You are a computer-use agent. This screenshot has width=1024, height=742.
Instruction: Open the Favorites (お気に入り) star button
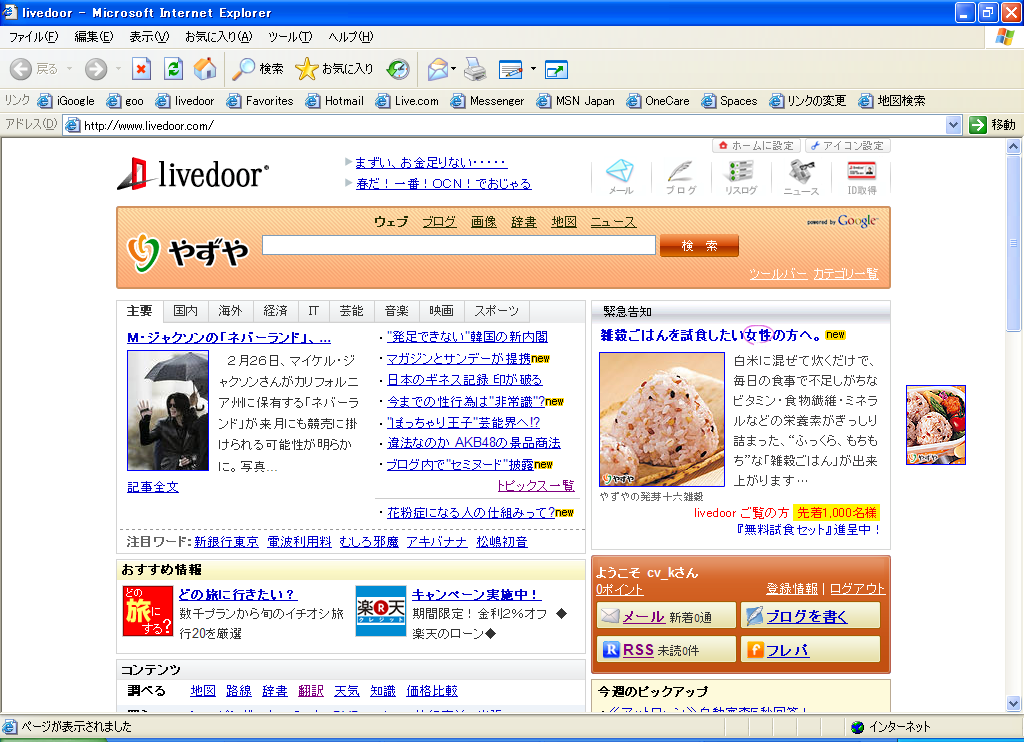tap(334, 69)
